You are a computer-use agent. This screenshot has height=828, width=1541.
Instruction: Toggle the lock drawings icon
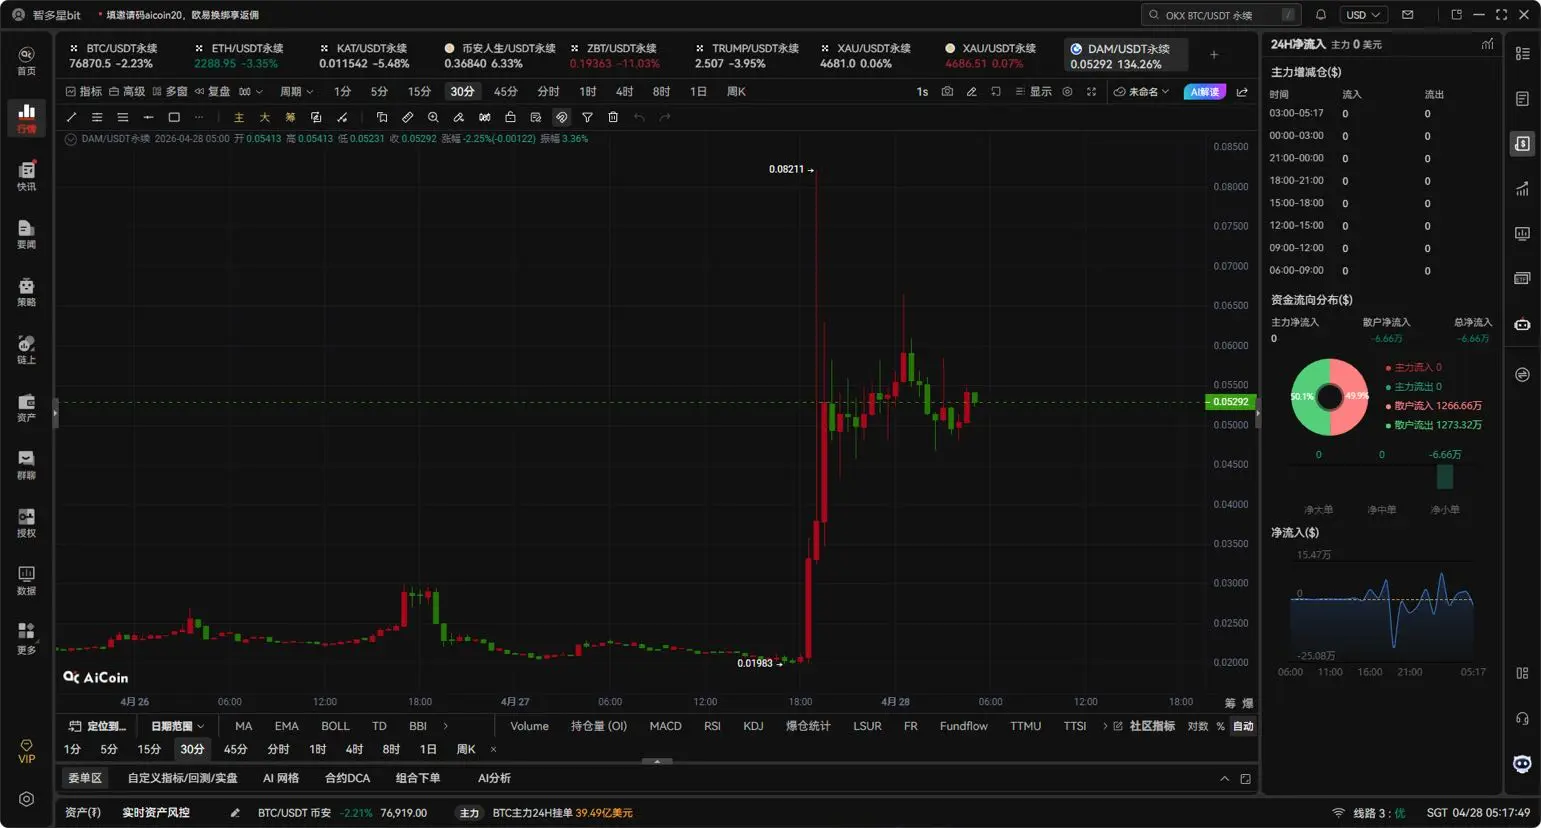510,117
